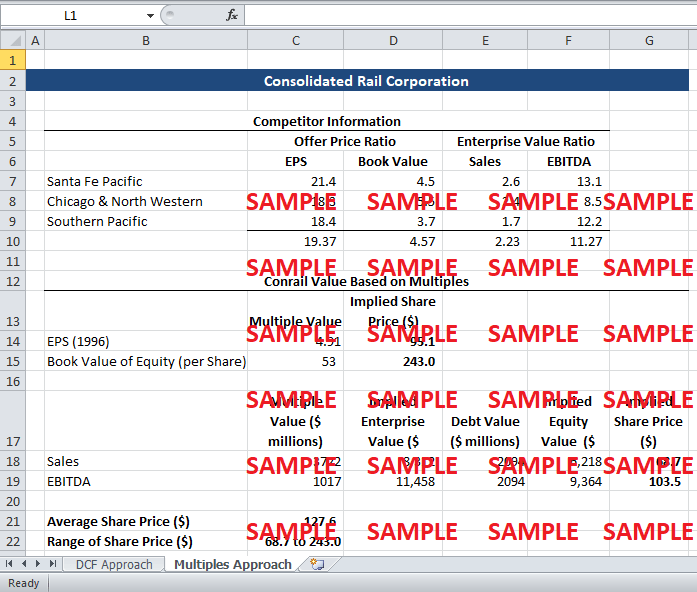Open the Name Box dropdown arrow
697x592 pixels.
(150, 16)
